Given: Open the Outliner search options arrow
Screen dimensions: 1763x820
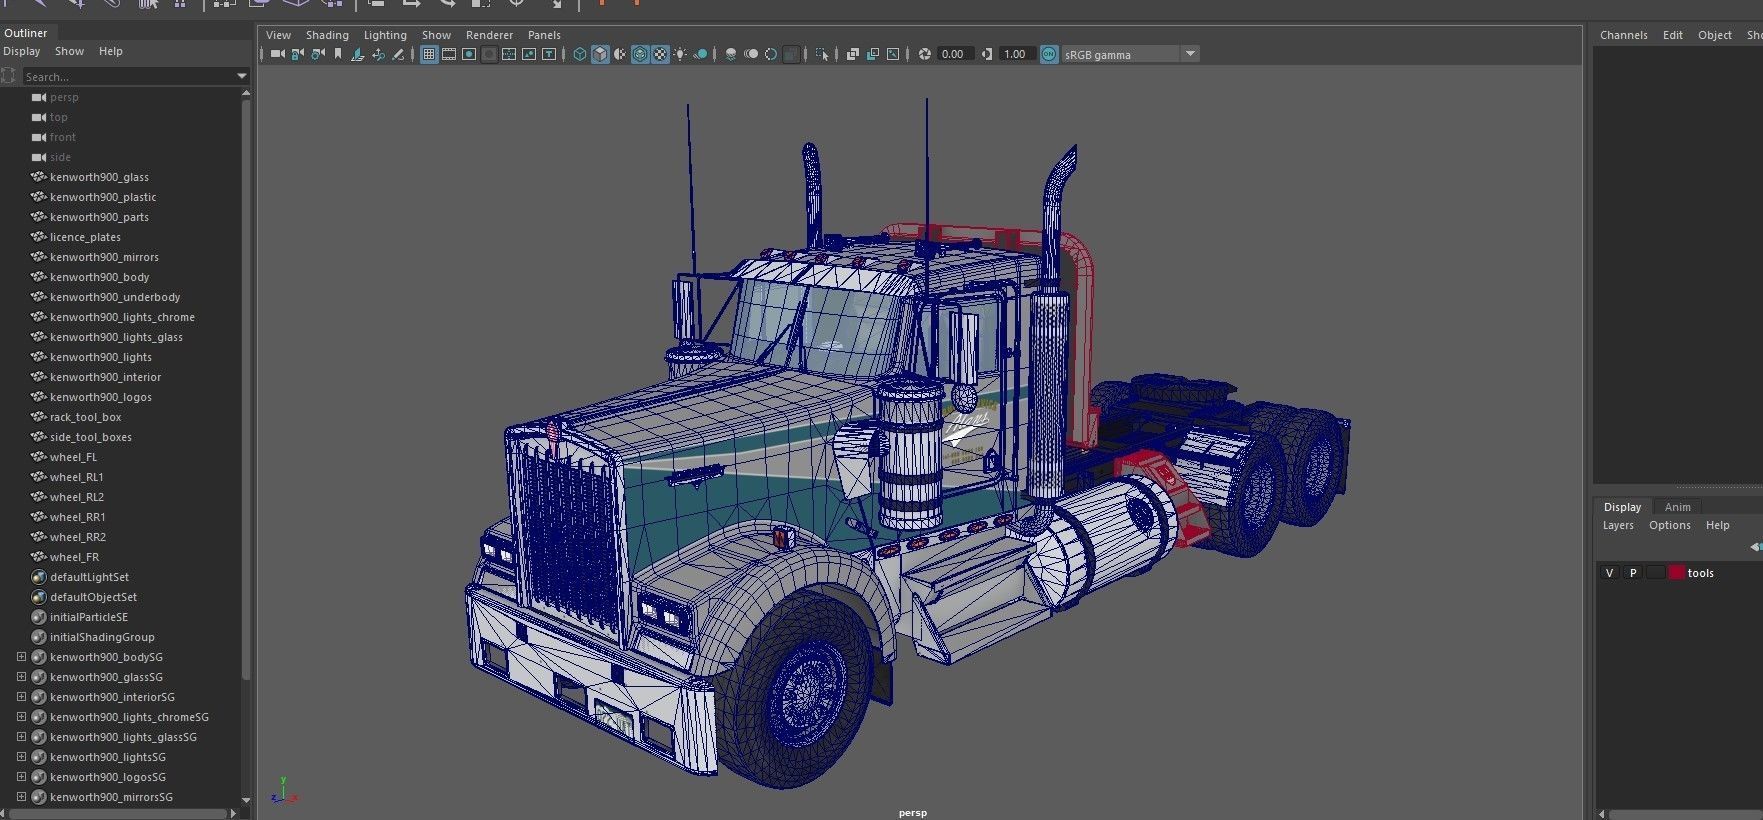Looking at the screenshot, I should click(241, 76).
